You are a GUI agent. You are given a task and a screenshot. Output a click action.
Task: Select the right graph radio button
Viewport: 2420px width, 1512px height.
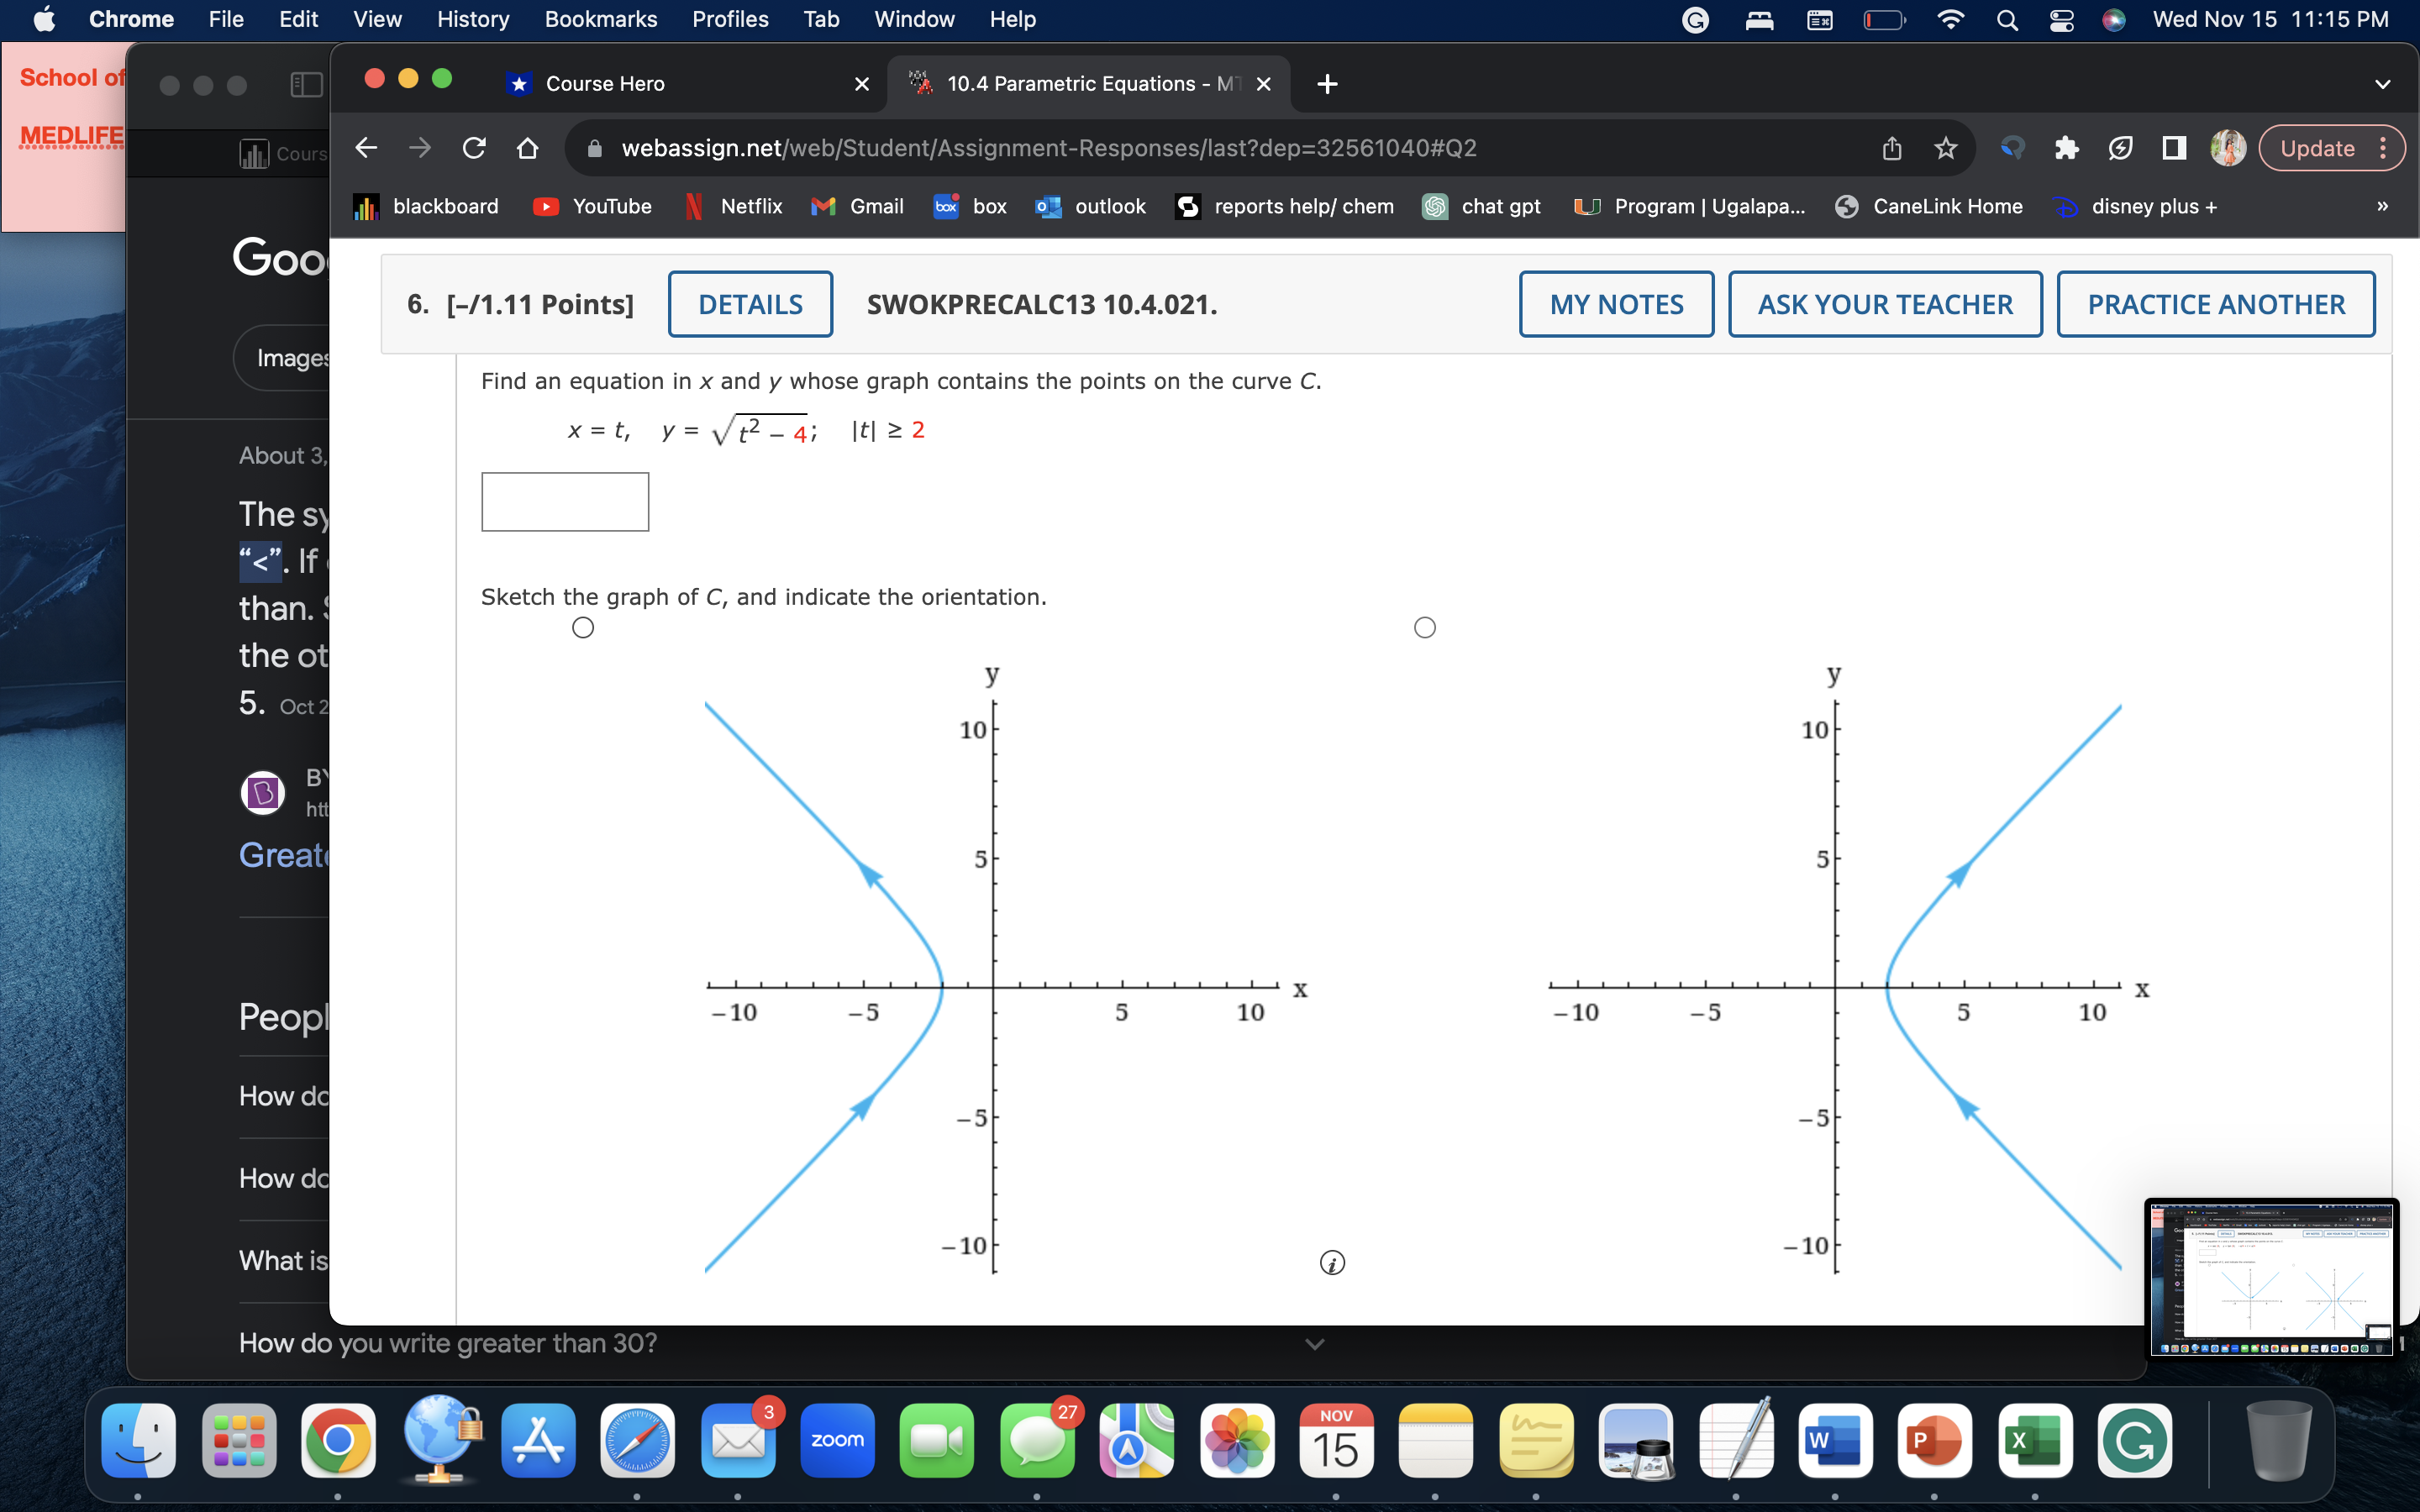[x=1424, y=627]
